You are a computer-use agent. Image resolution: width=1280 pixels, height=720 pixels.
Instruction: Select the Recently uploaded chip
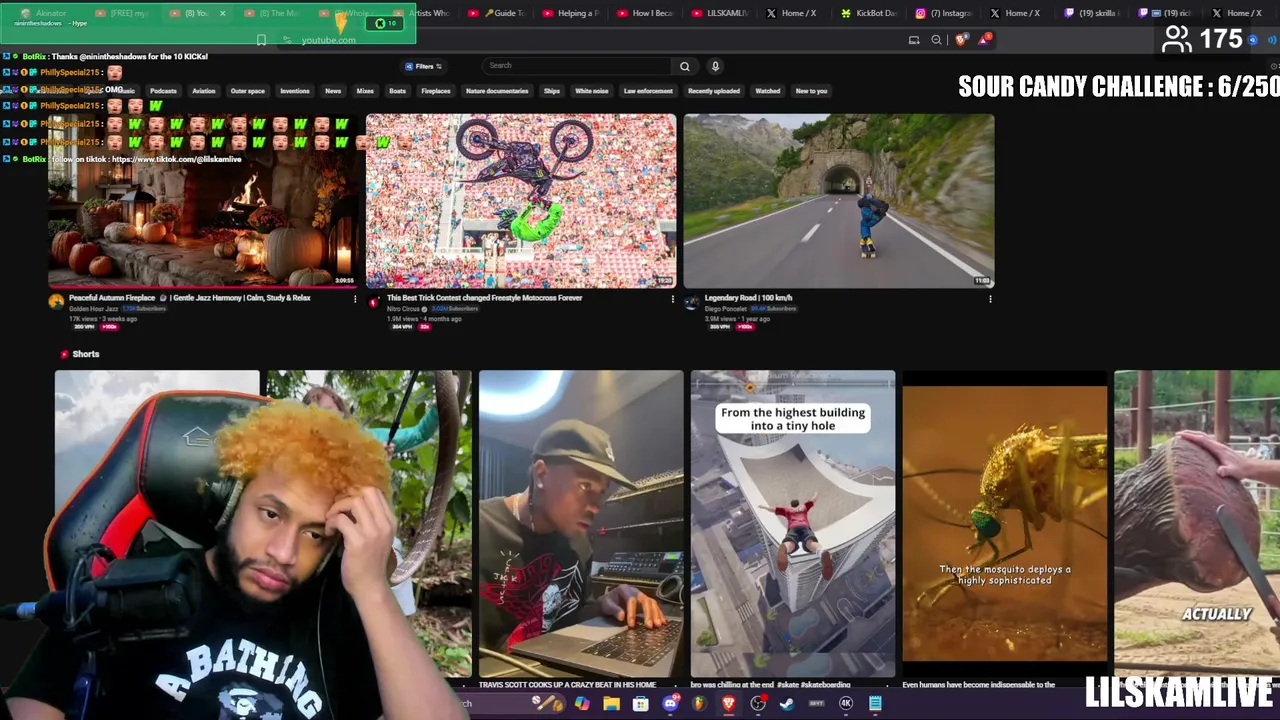[714, 91]
